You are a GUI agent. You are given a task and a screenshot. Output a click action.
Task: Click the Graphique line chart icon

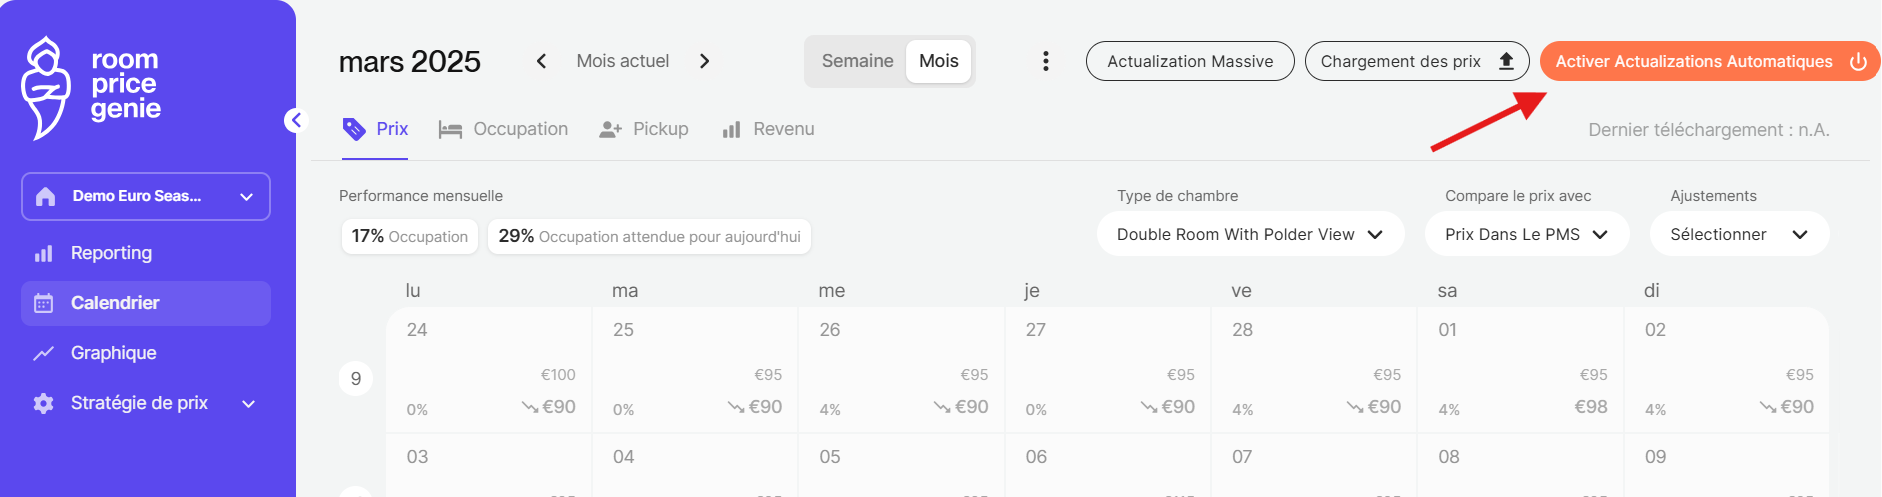(x=43, y=353)
